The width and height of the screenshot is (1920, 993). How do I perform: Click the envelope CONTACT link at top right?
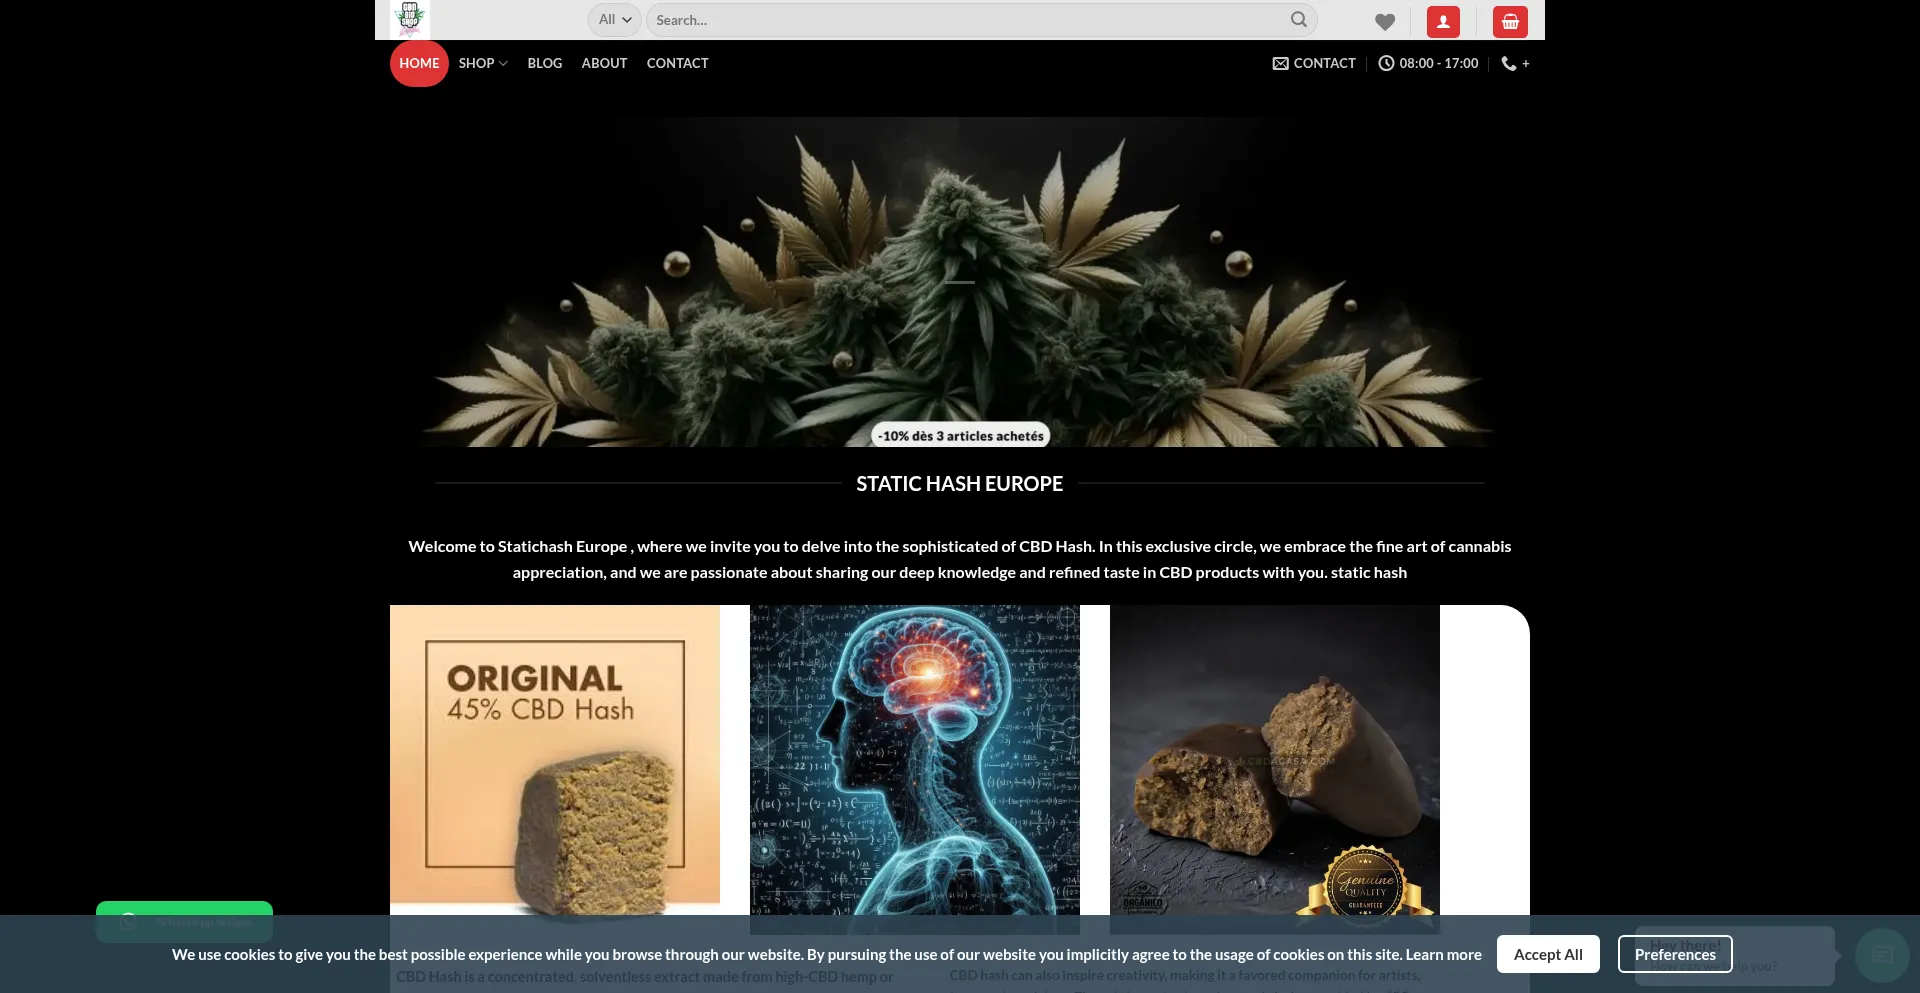tap(1314, 63)
